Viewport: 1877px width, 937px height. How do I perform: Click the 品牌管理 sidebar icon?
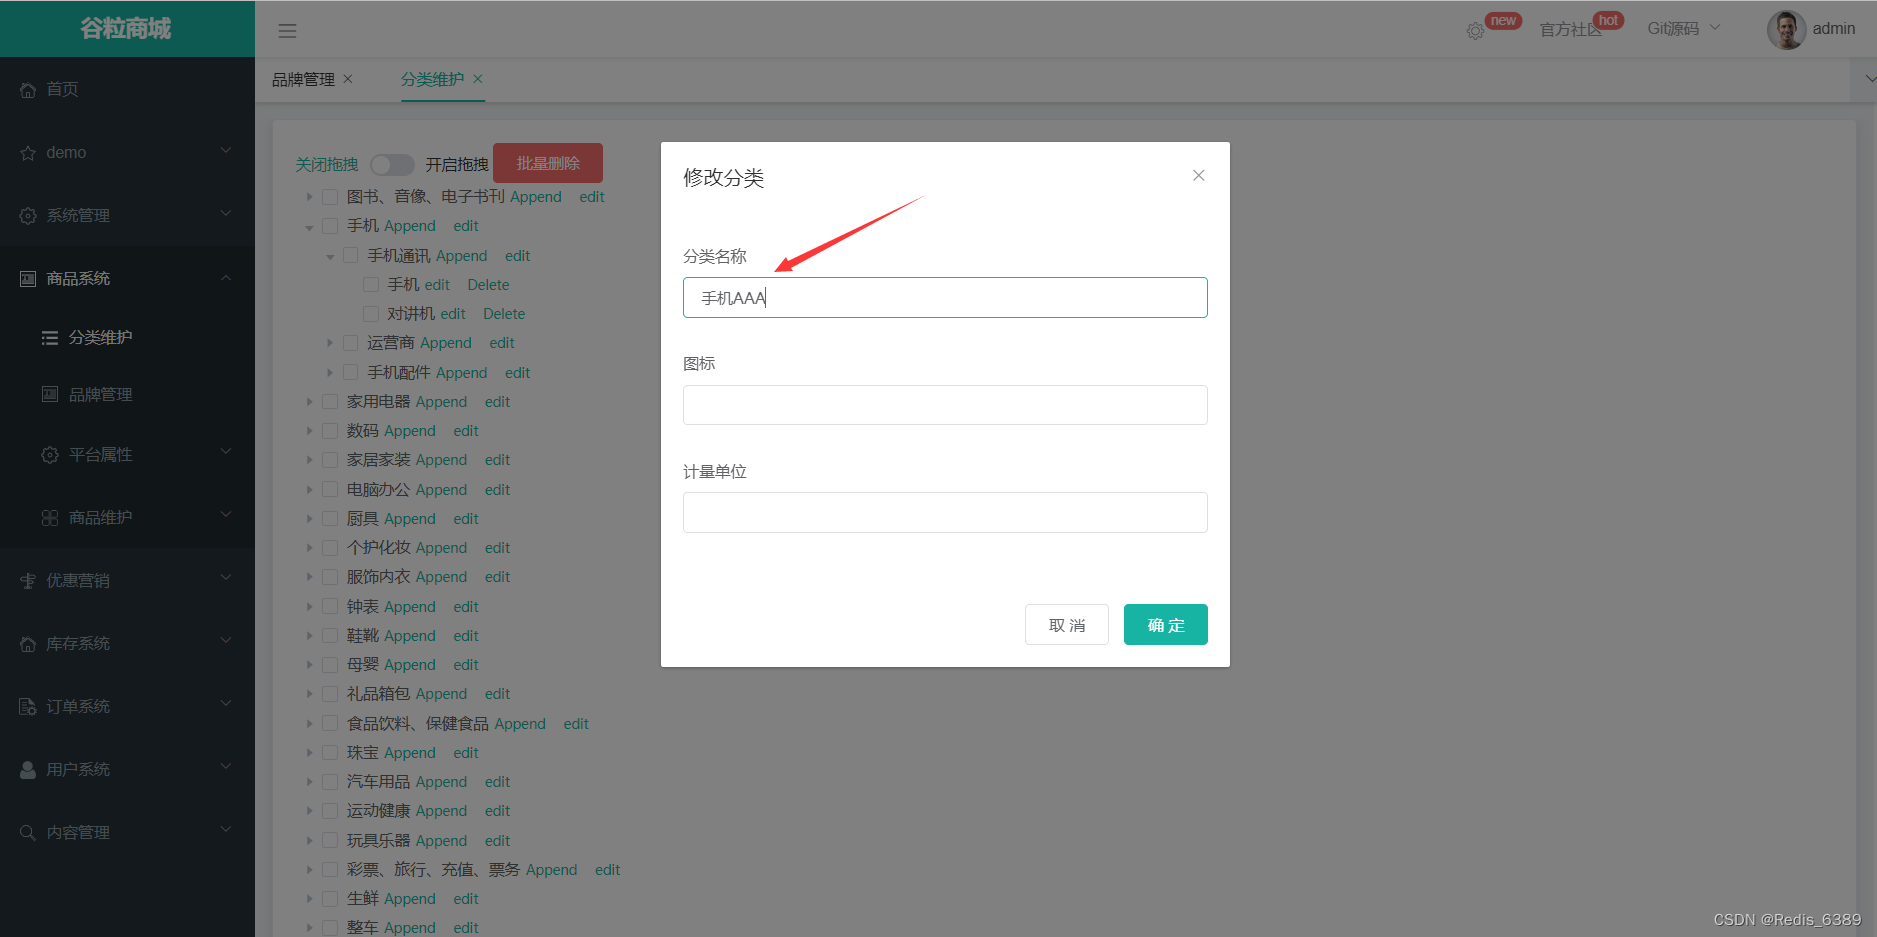coord(50,394)
